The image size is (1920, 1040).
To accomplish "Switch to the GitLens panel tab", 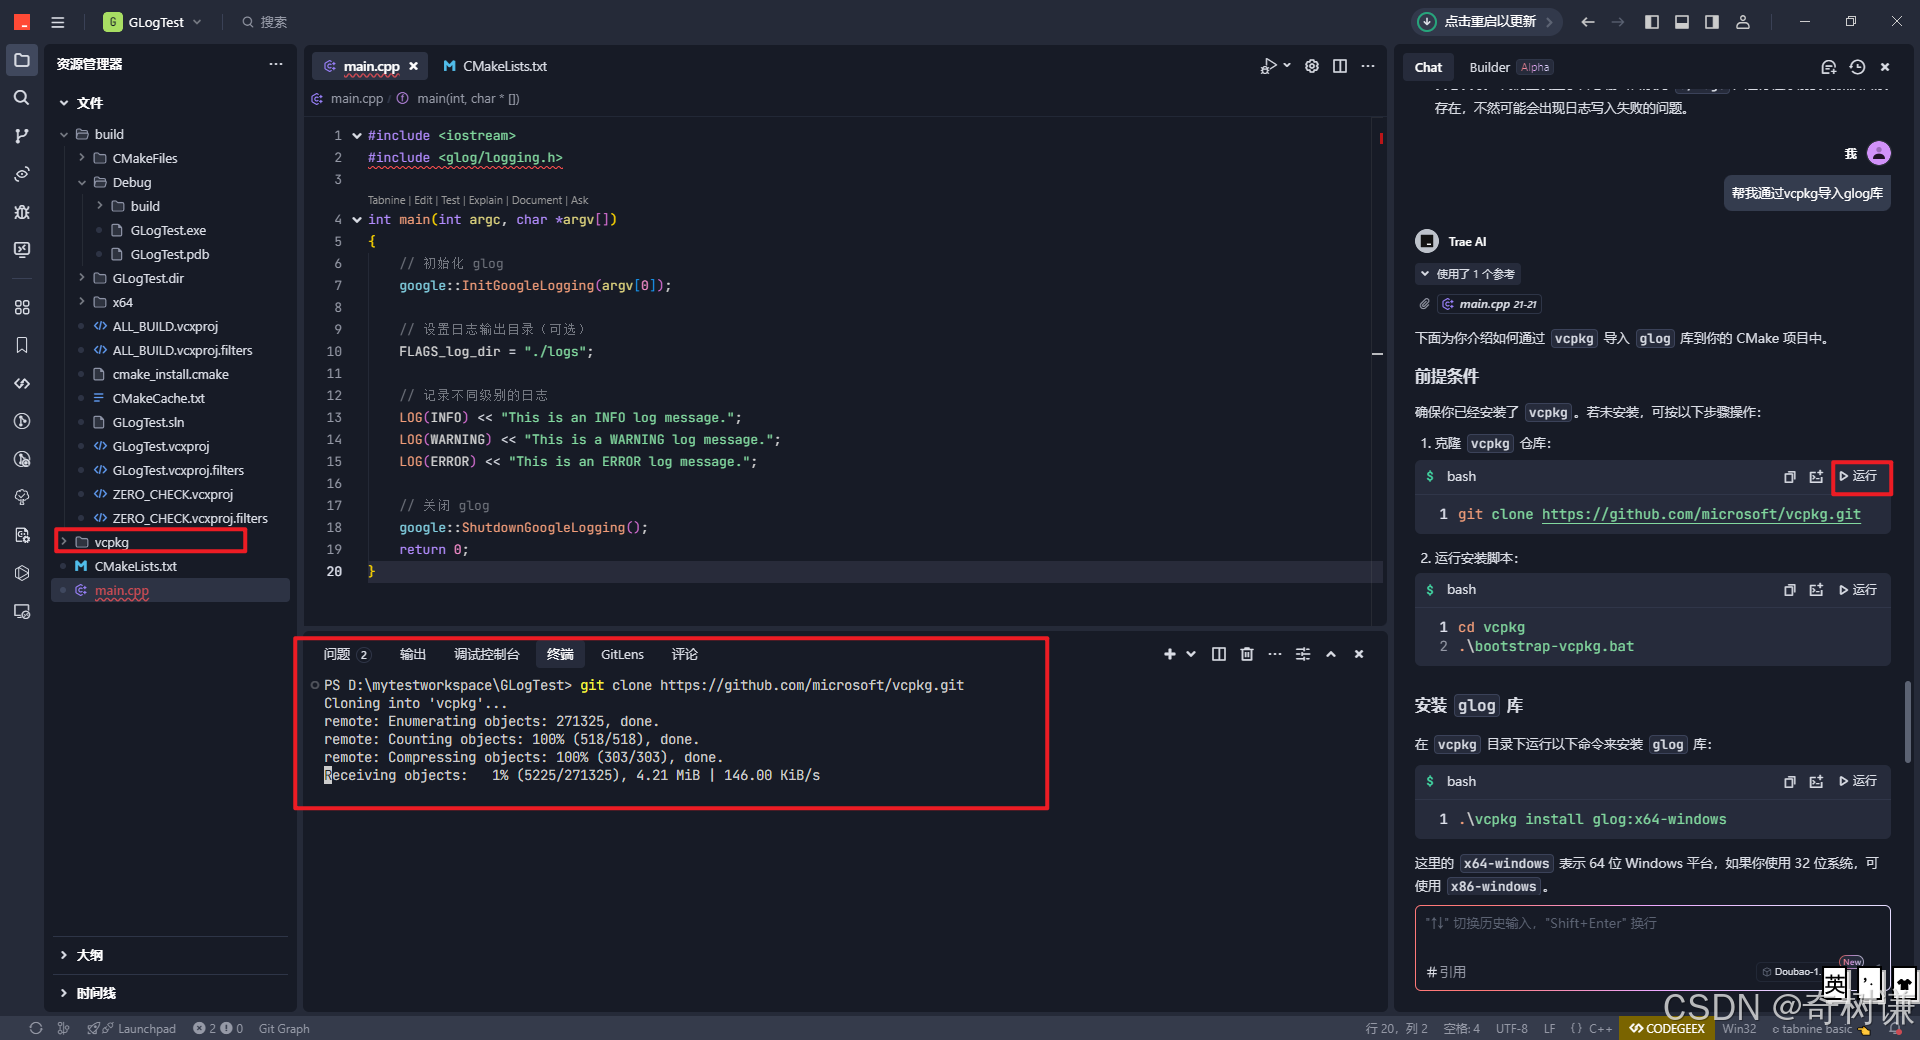I will [x=622, y=654].
